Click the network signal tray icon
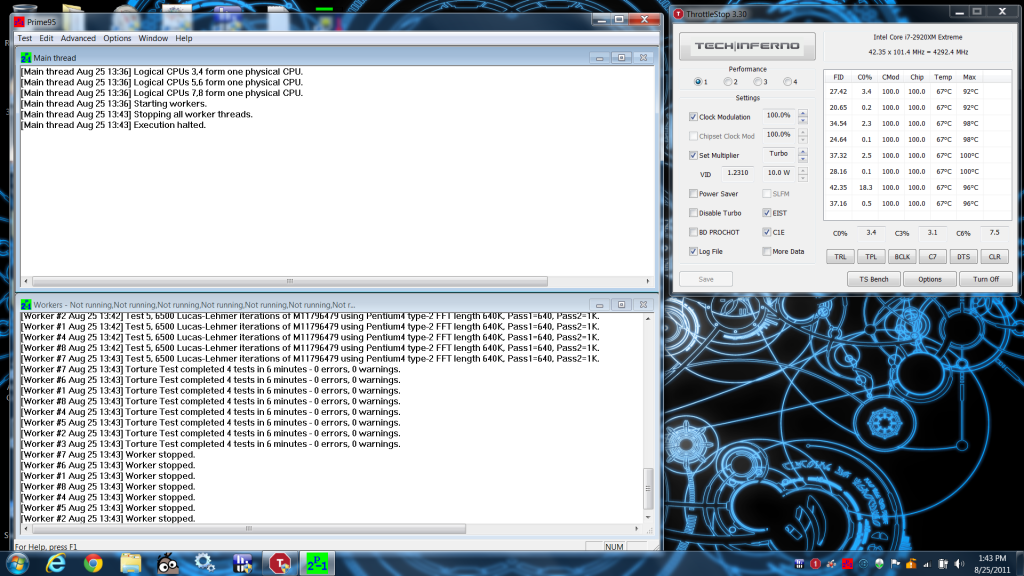The image size is (1024, 576). tap(927, 564)
